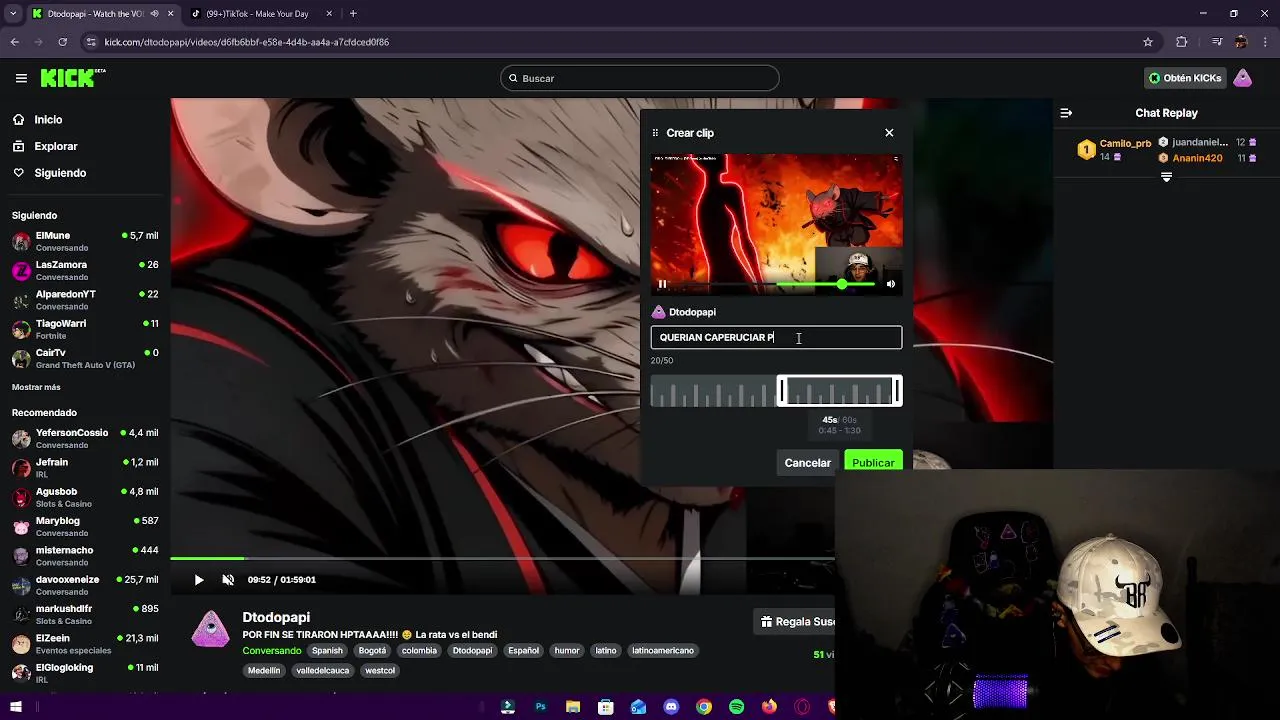The image size is (1280, 720).
Task: Select the Spanish tag
Action: coord(327,651)
